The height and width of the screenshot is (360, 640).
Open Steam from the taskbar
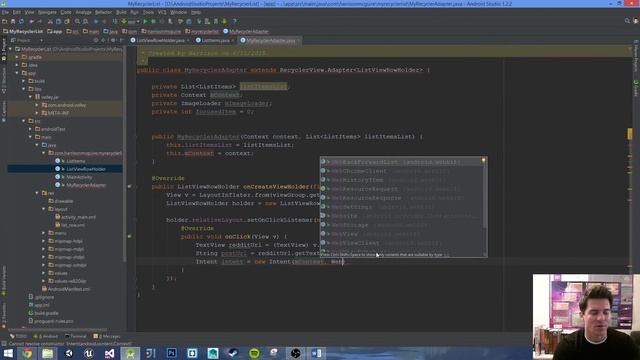(233, 353)
